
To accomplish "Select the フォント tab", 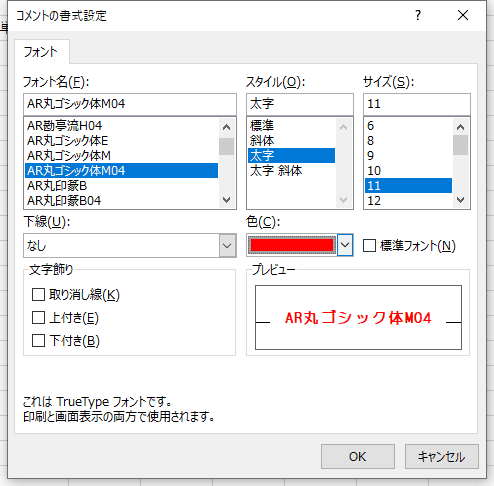I will [x=41, y=52].
